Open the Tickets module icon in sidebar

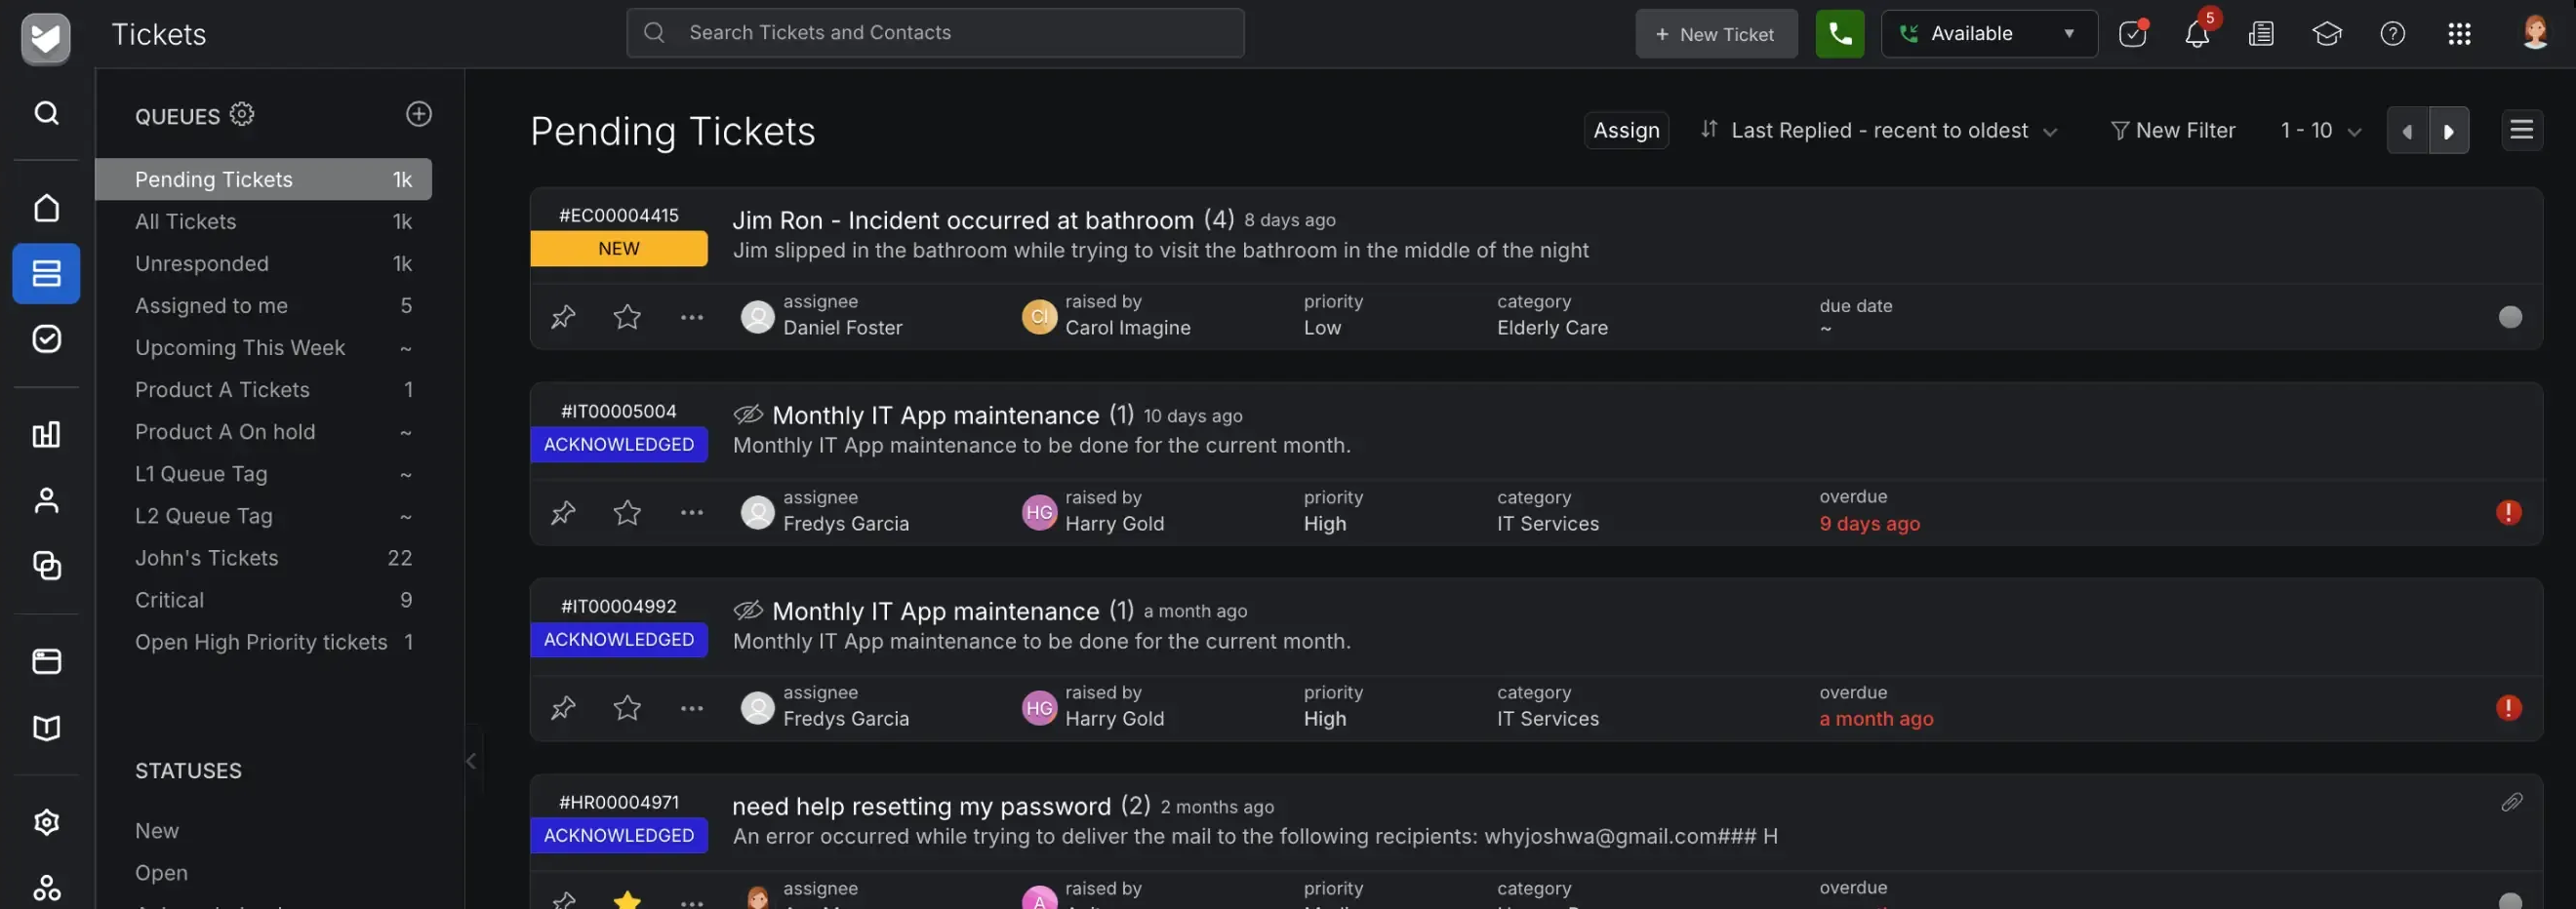click(46, 273)
